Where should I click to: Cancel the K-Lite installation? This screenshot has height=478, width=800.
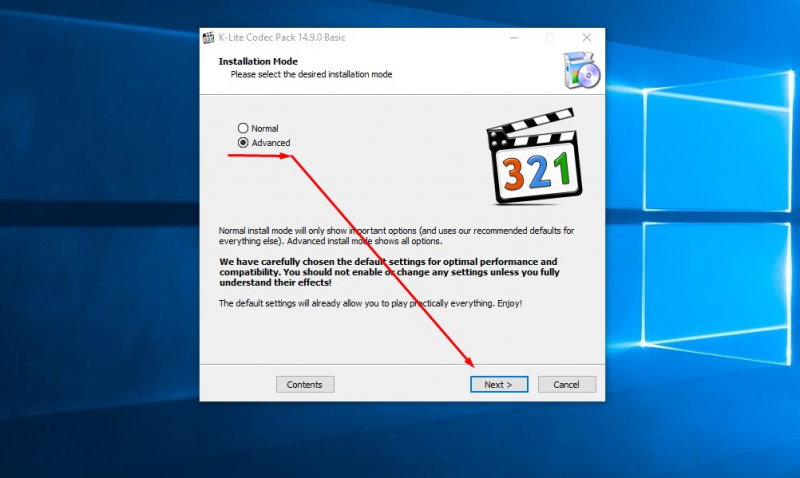coord(567,384)
